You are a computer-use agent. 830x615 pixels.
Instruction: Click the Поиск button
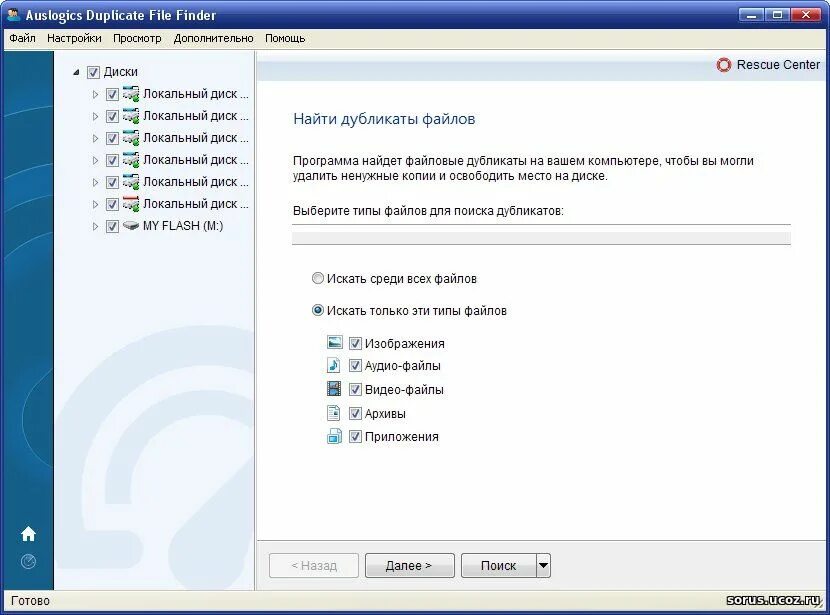click(x=499, y=565)
